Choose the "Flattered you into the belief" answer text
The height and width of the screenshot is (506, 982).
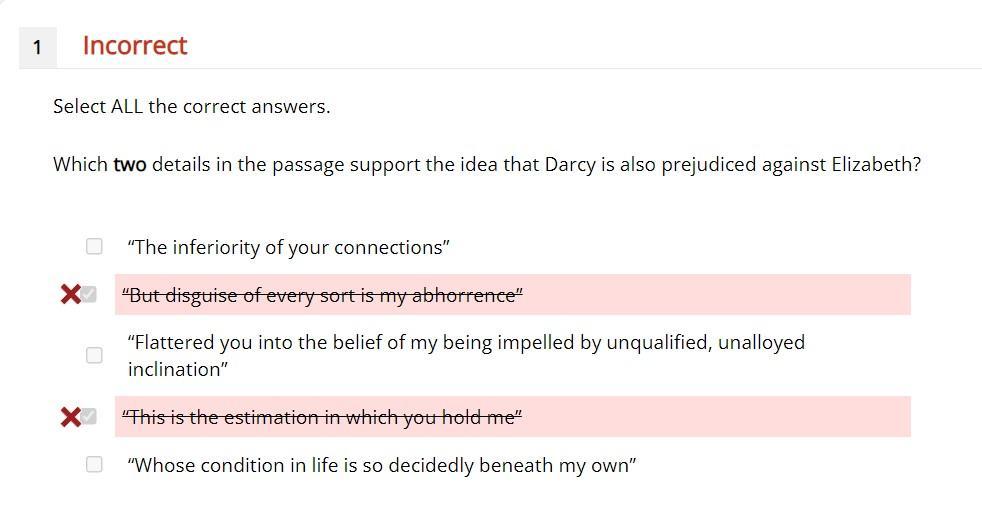(x=466, y=355)
